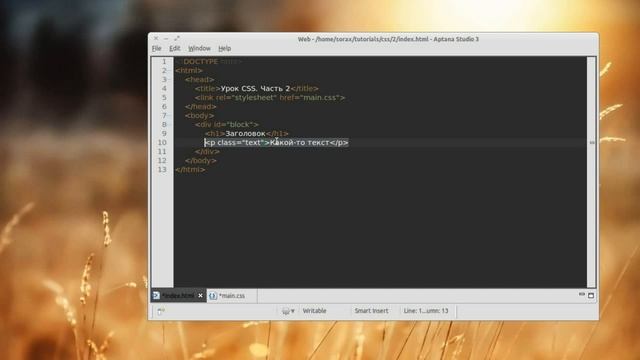The width and height of the screenshot is (640, 360).
Task: Click the heading text "Заголовок"
Action: [245, 133]
